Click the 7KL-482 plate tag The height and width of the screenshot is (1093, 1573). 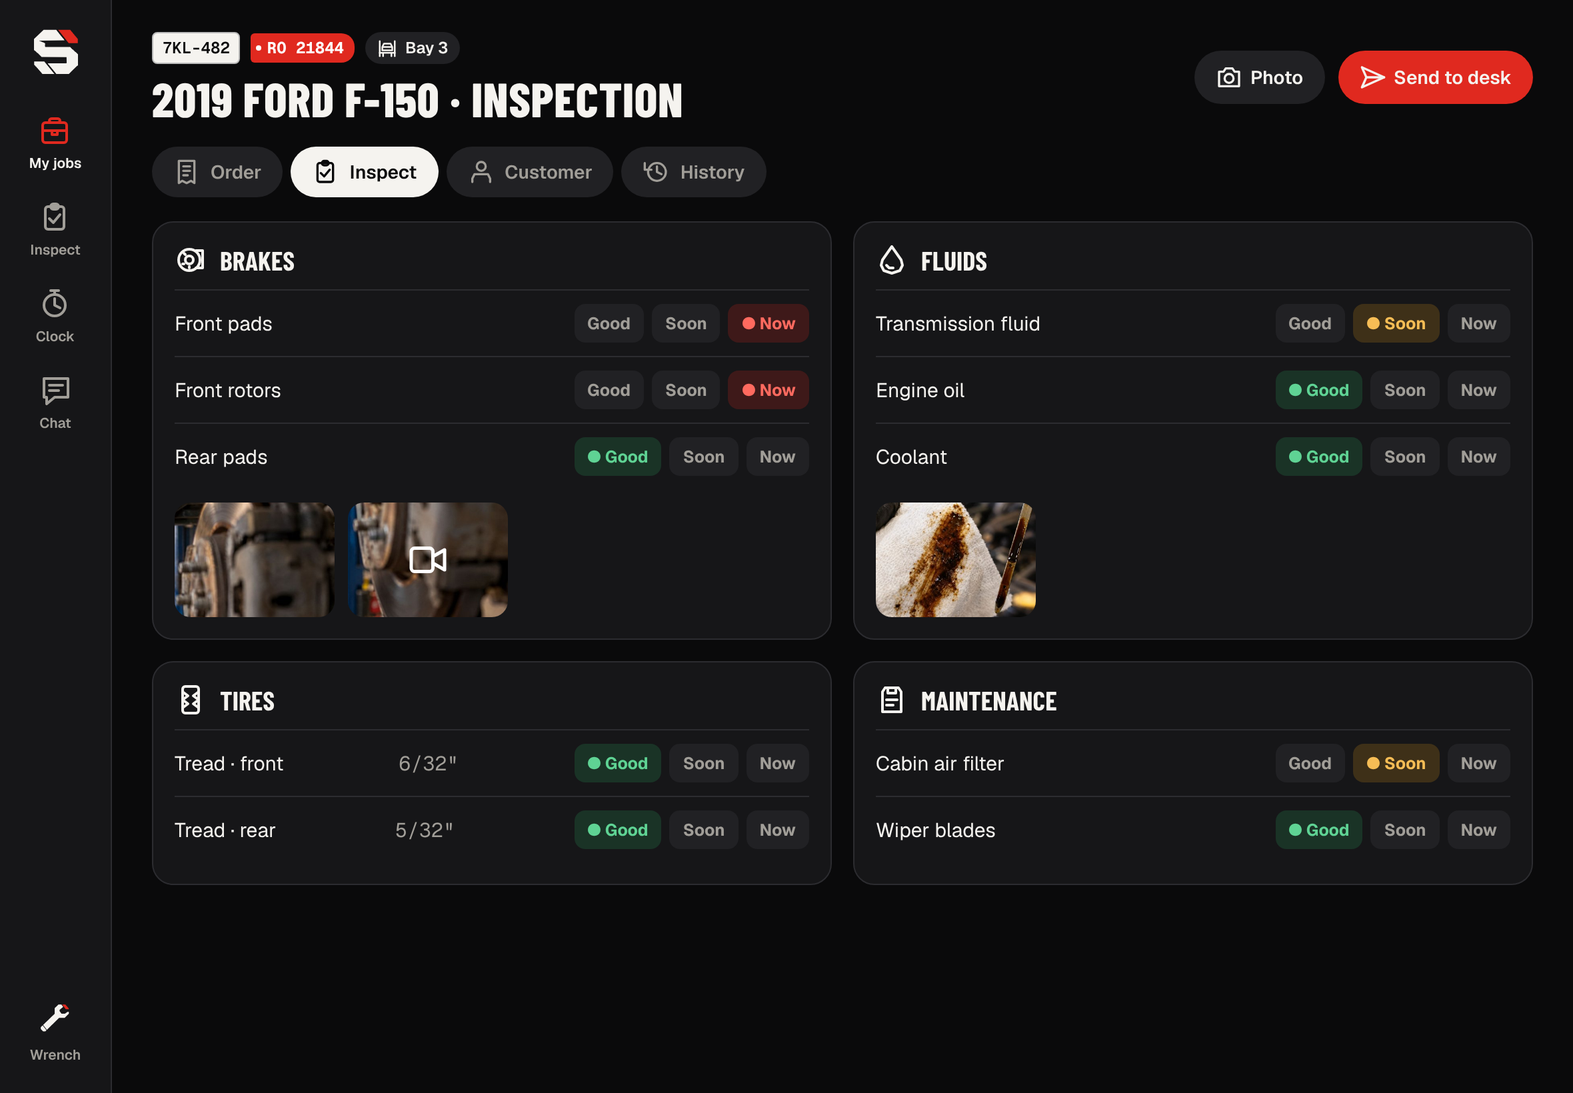pyautogui.click(x=196, y=48)
